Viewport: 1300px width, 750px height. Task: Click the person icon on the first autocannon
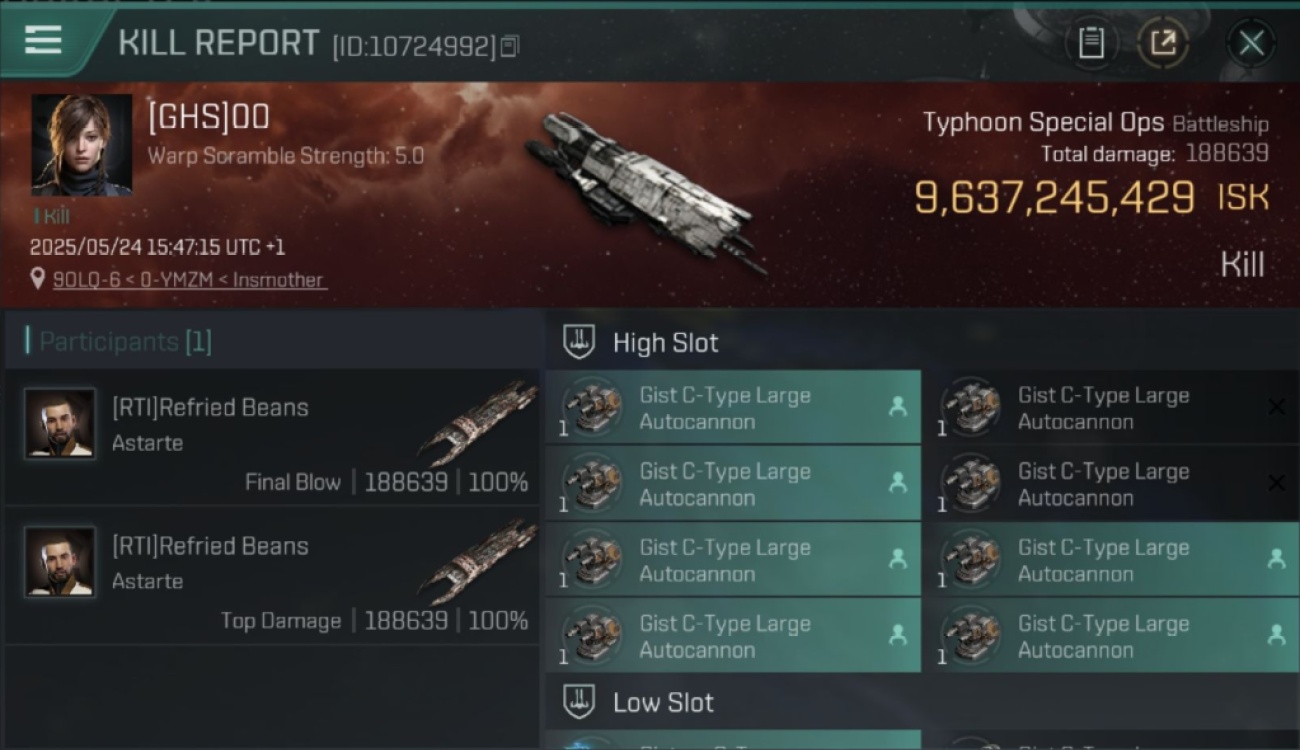click(897, 407)
